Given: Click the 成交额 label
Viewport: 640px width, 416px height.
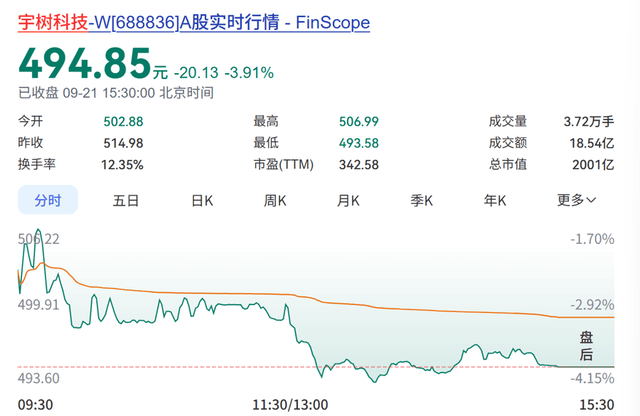Looking at the screenshot, I should 508,143.
